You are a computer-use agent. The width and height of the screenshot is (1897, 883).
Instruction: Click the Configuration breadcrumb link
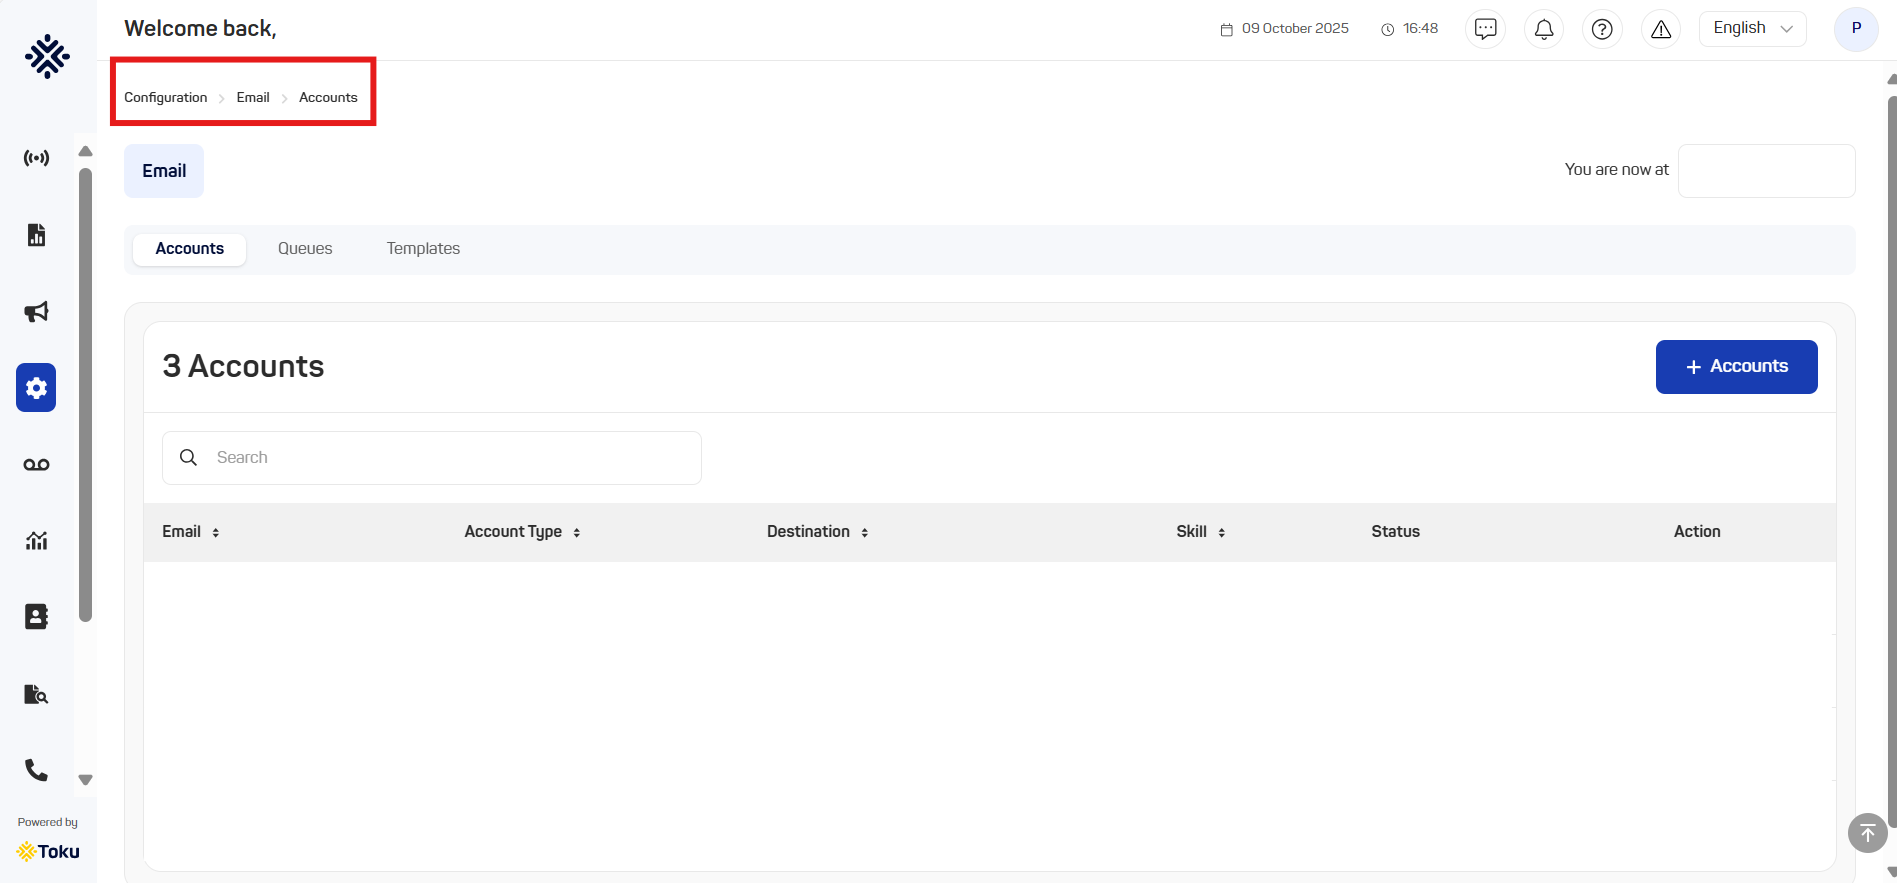click(166, 98)
